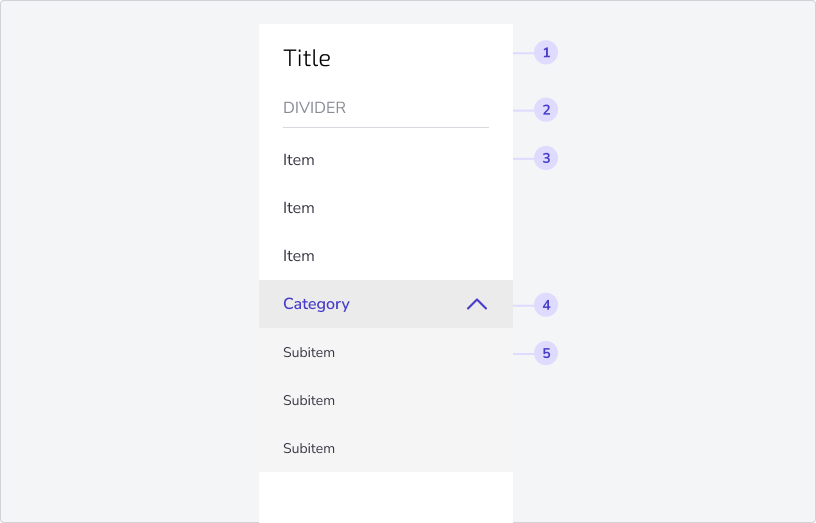816x523 pixels.
Task: Click the DIVIDER section label
Action: (314, 108)
